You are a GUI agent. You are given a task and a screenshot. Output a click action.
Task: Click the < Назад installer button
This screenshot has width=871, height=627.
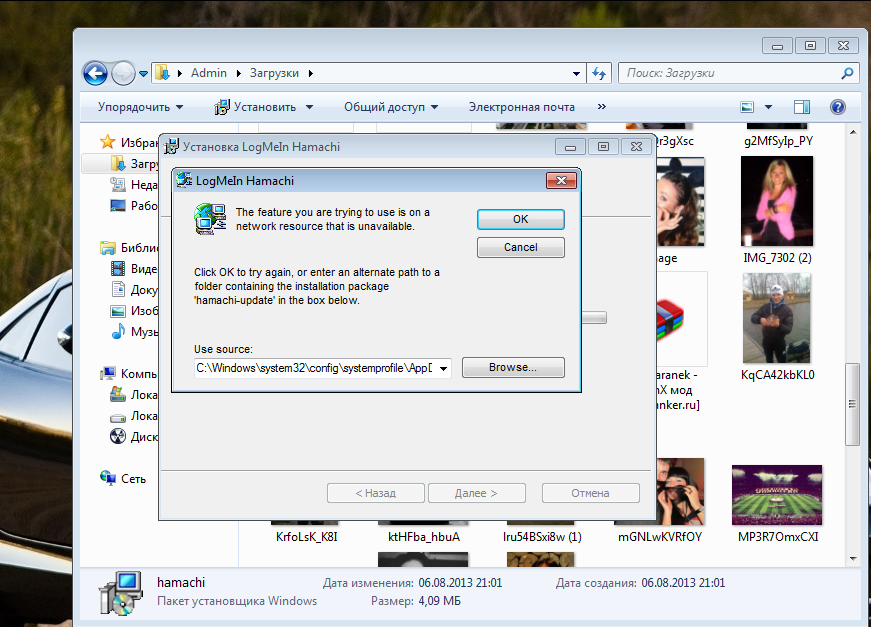(376, 493)
